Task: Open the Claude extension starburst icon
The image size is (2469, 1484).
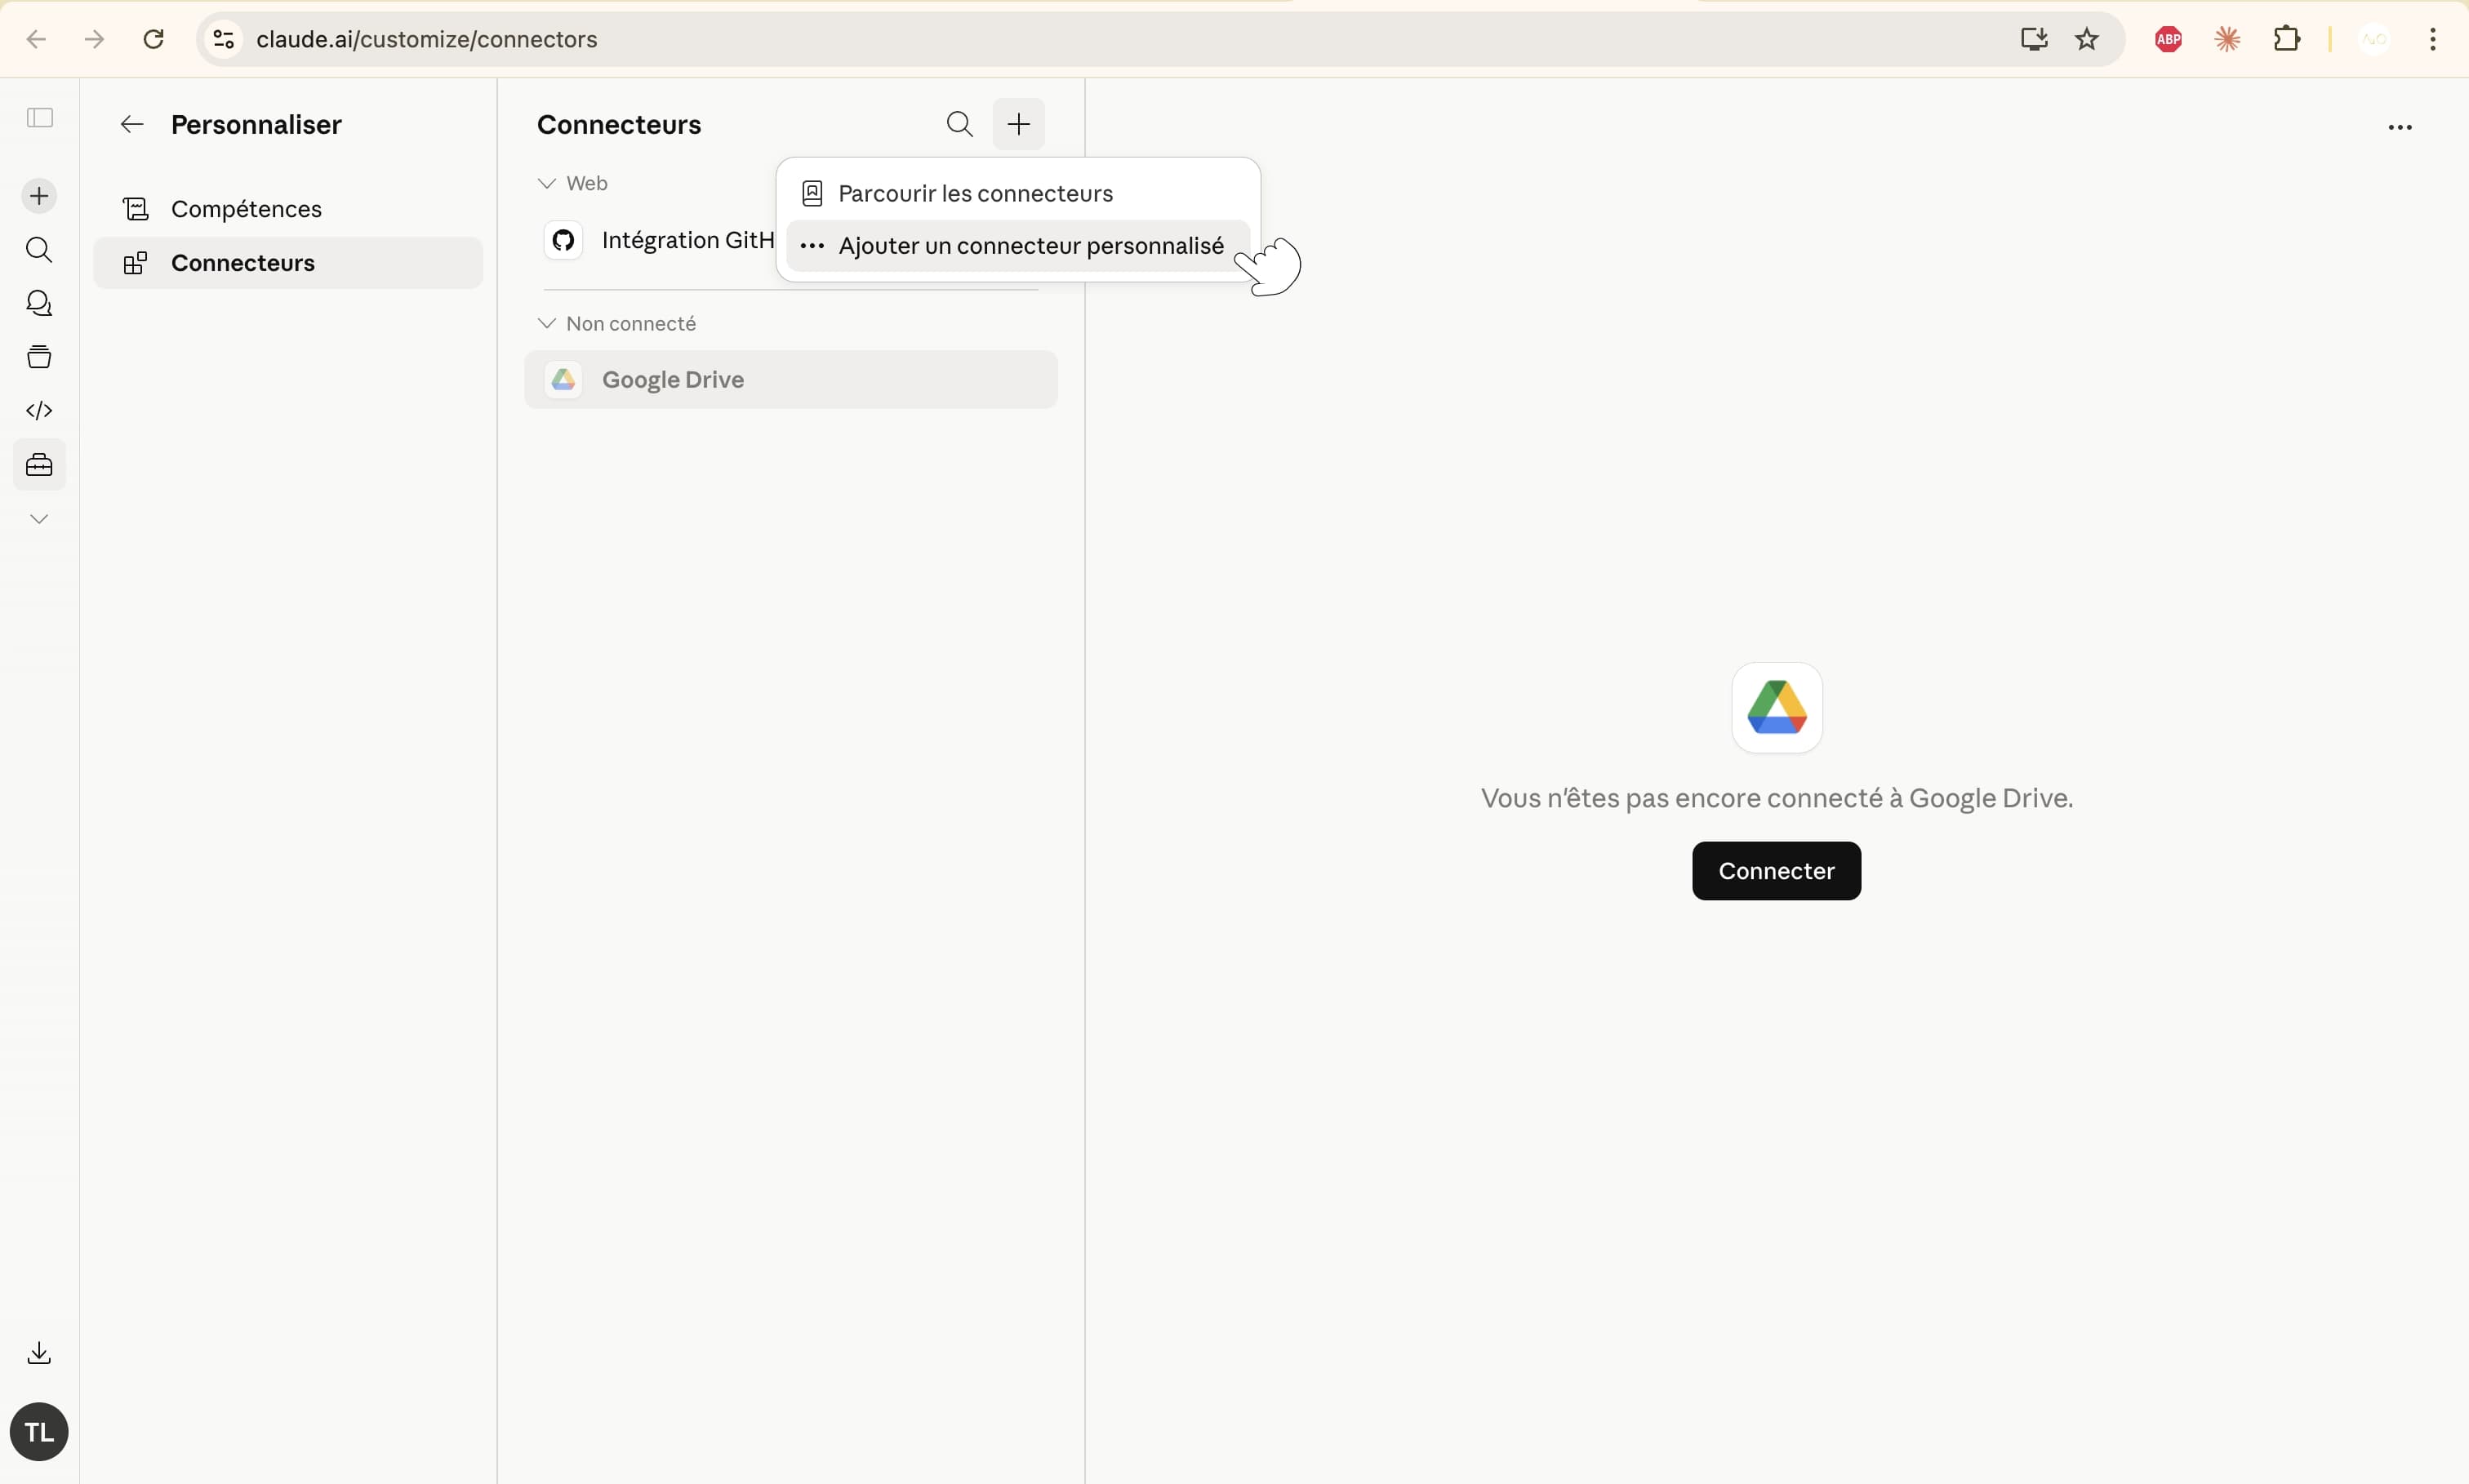Action: pos(2227,39)
